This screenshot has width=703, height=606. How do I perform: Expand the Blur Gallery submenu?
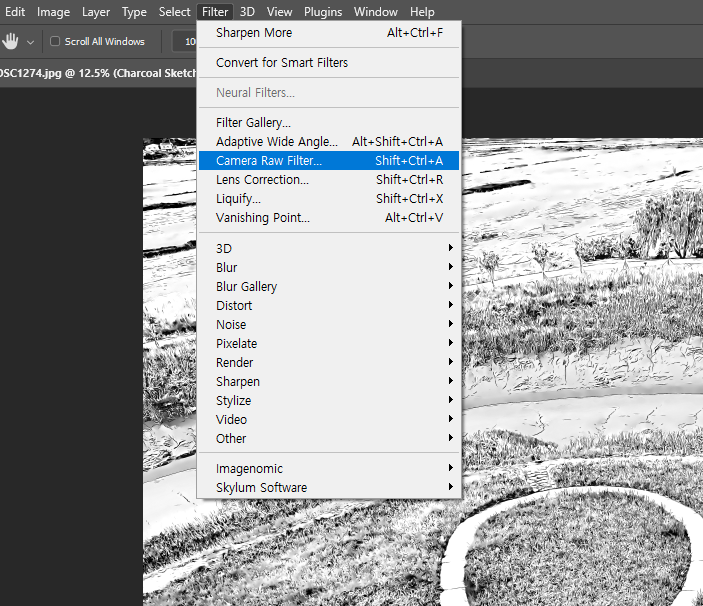(329, 286)
